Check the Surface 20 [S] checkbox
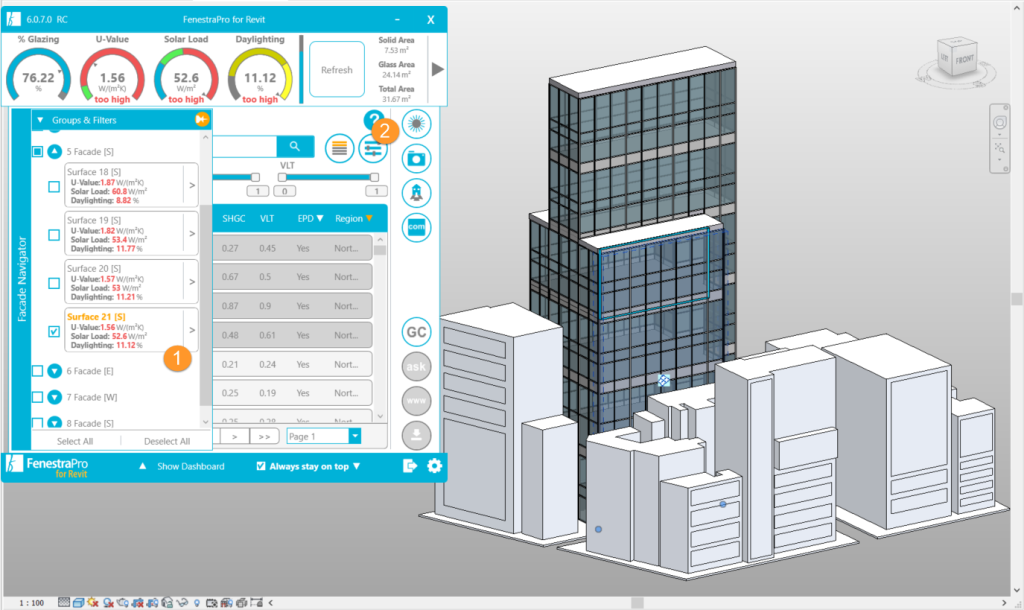1024x610 pixels. (x=54, y=283)
